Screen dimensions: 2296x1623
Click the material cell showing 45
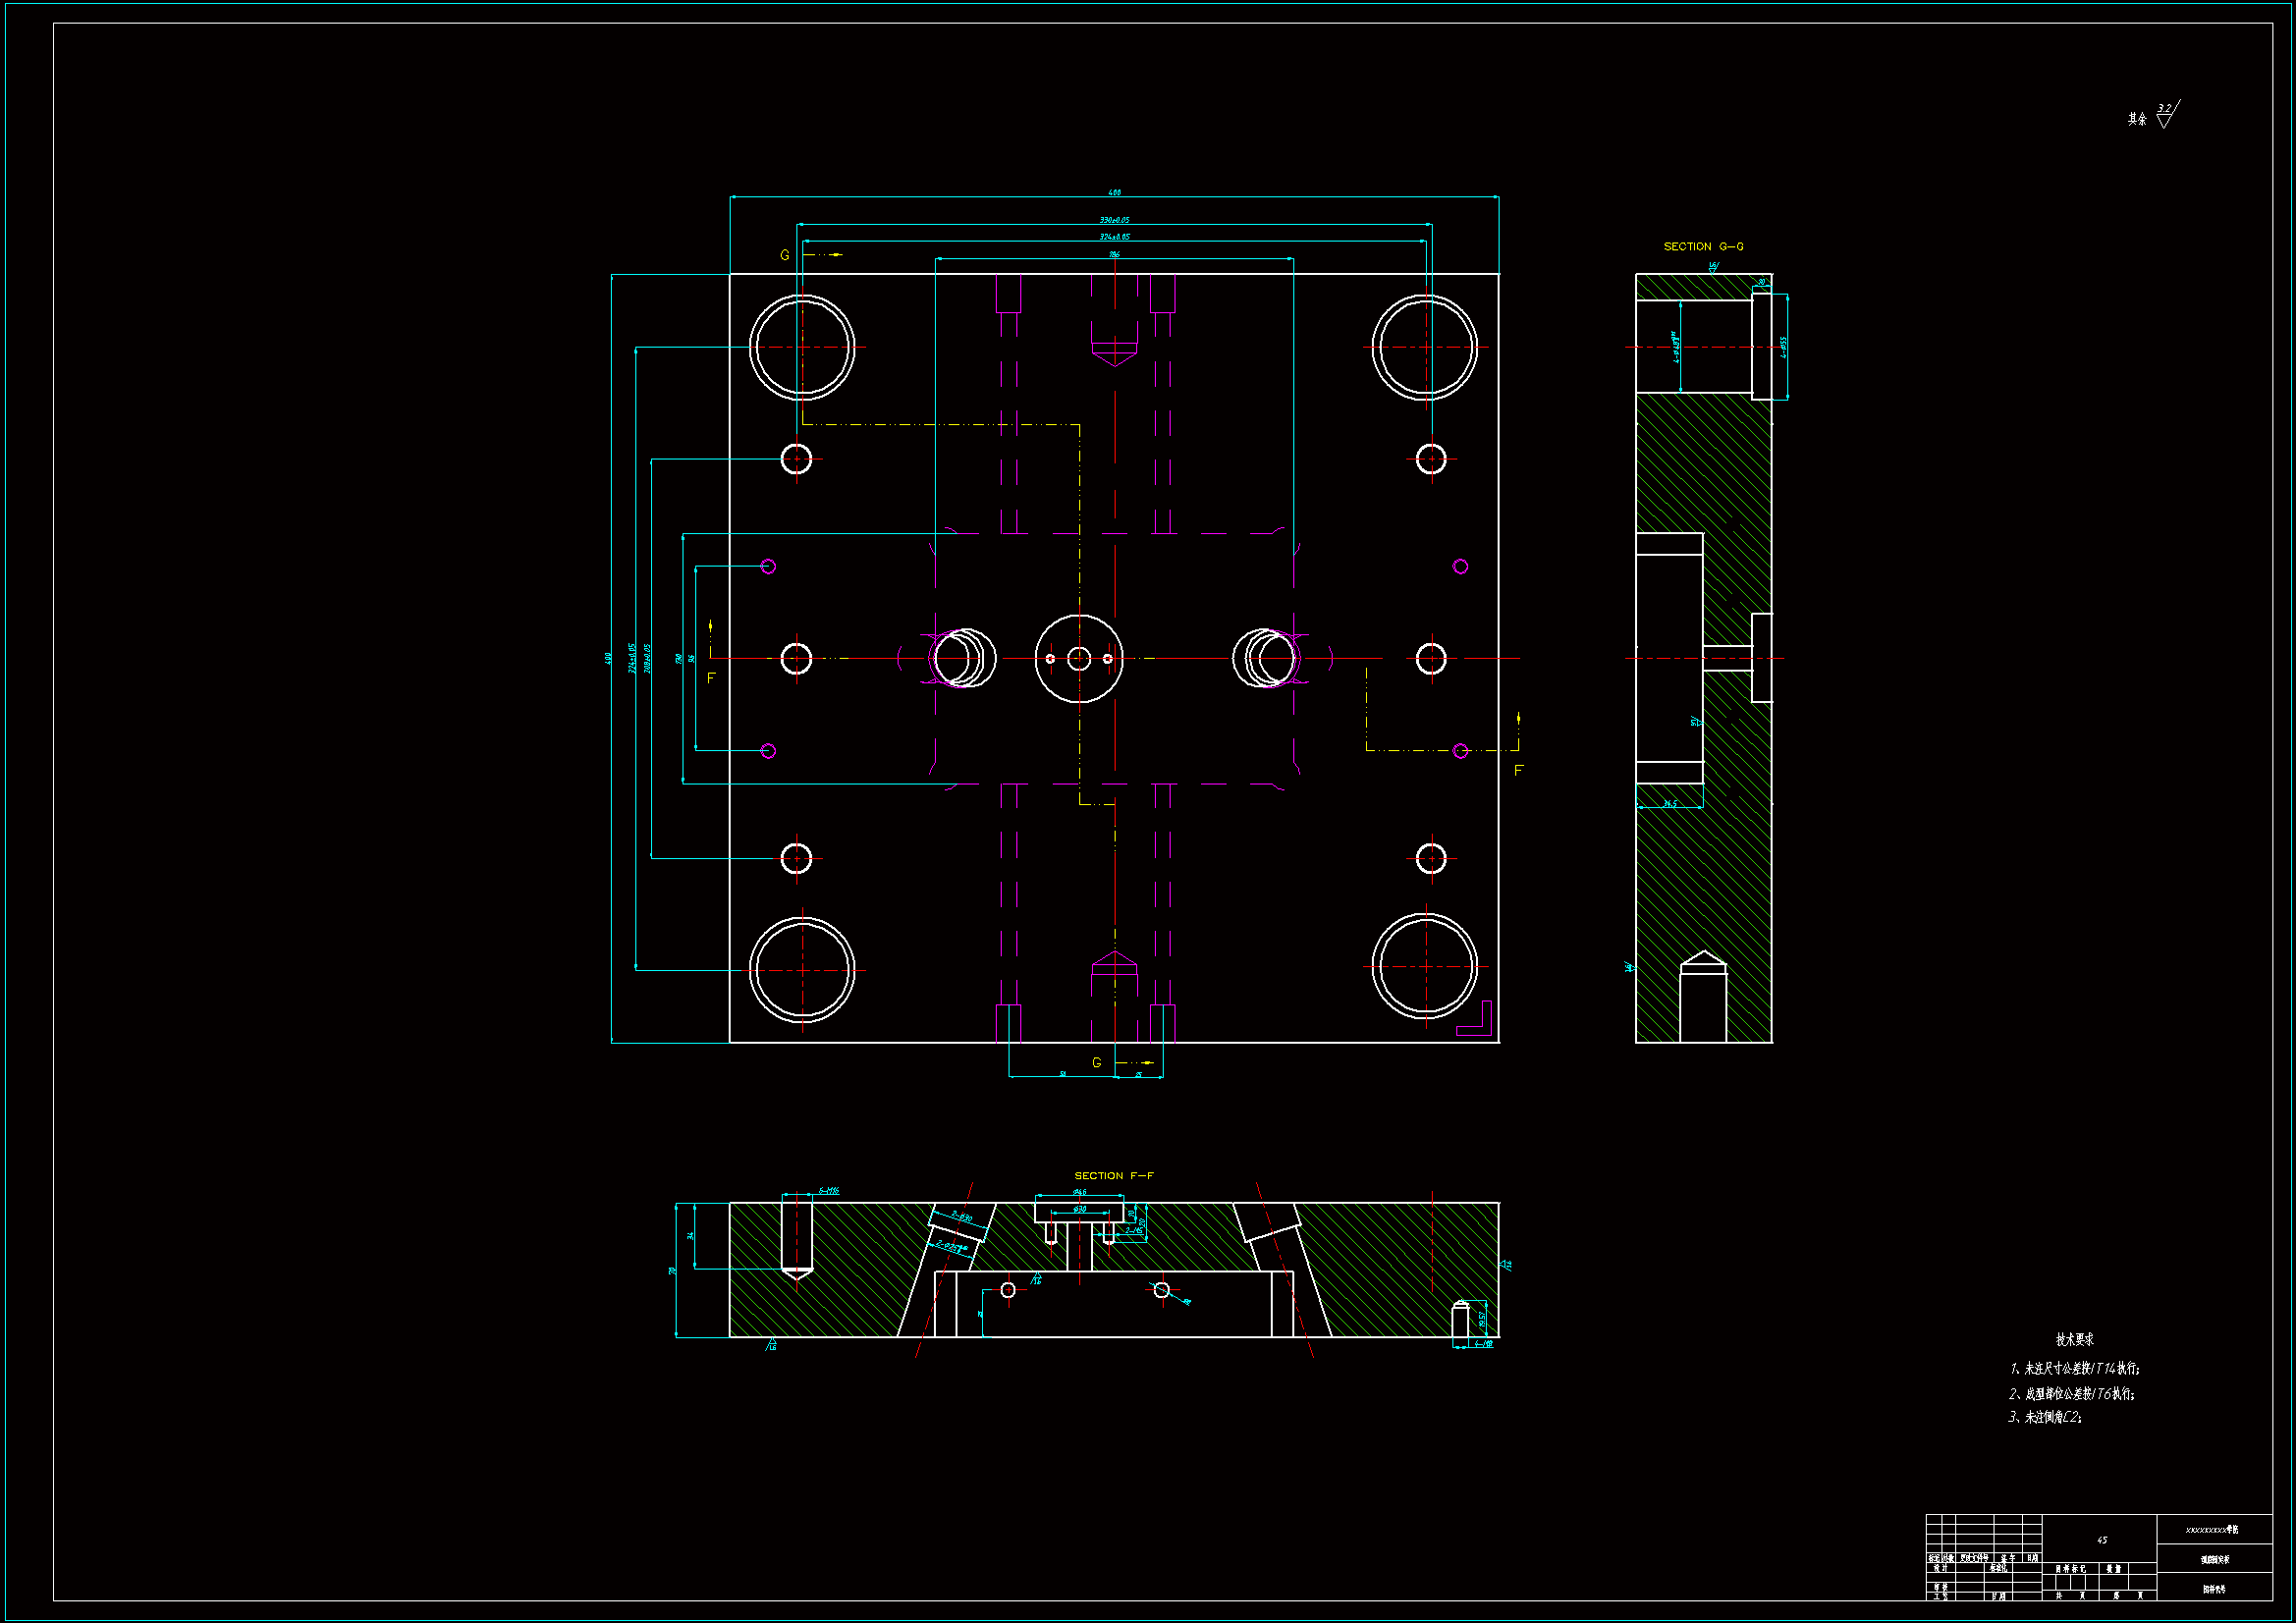click(2101, 1540)
